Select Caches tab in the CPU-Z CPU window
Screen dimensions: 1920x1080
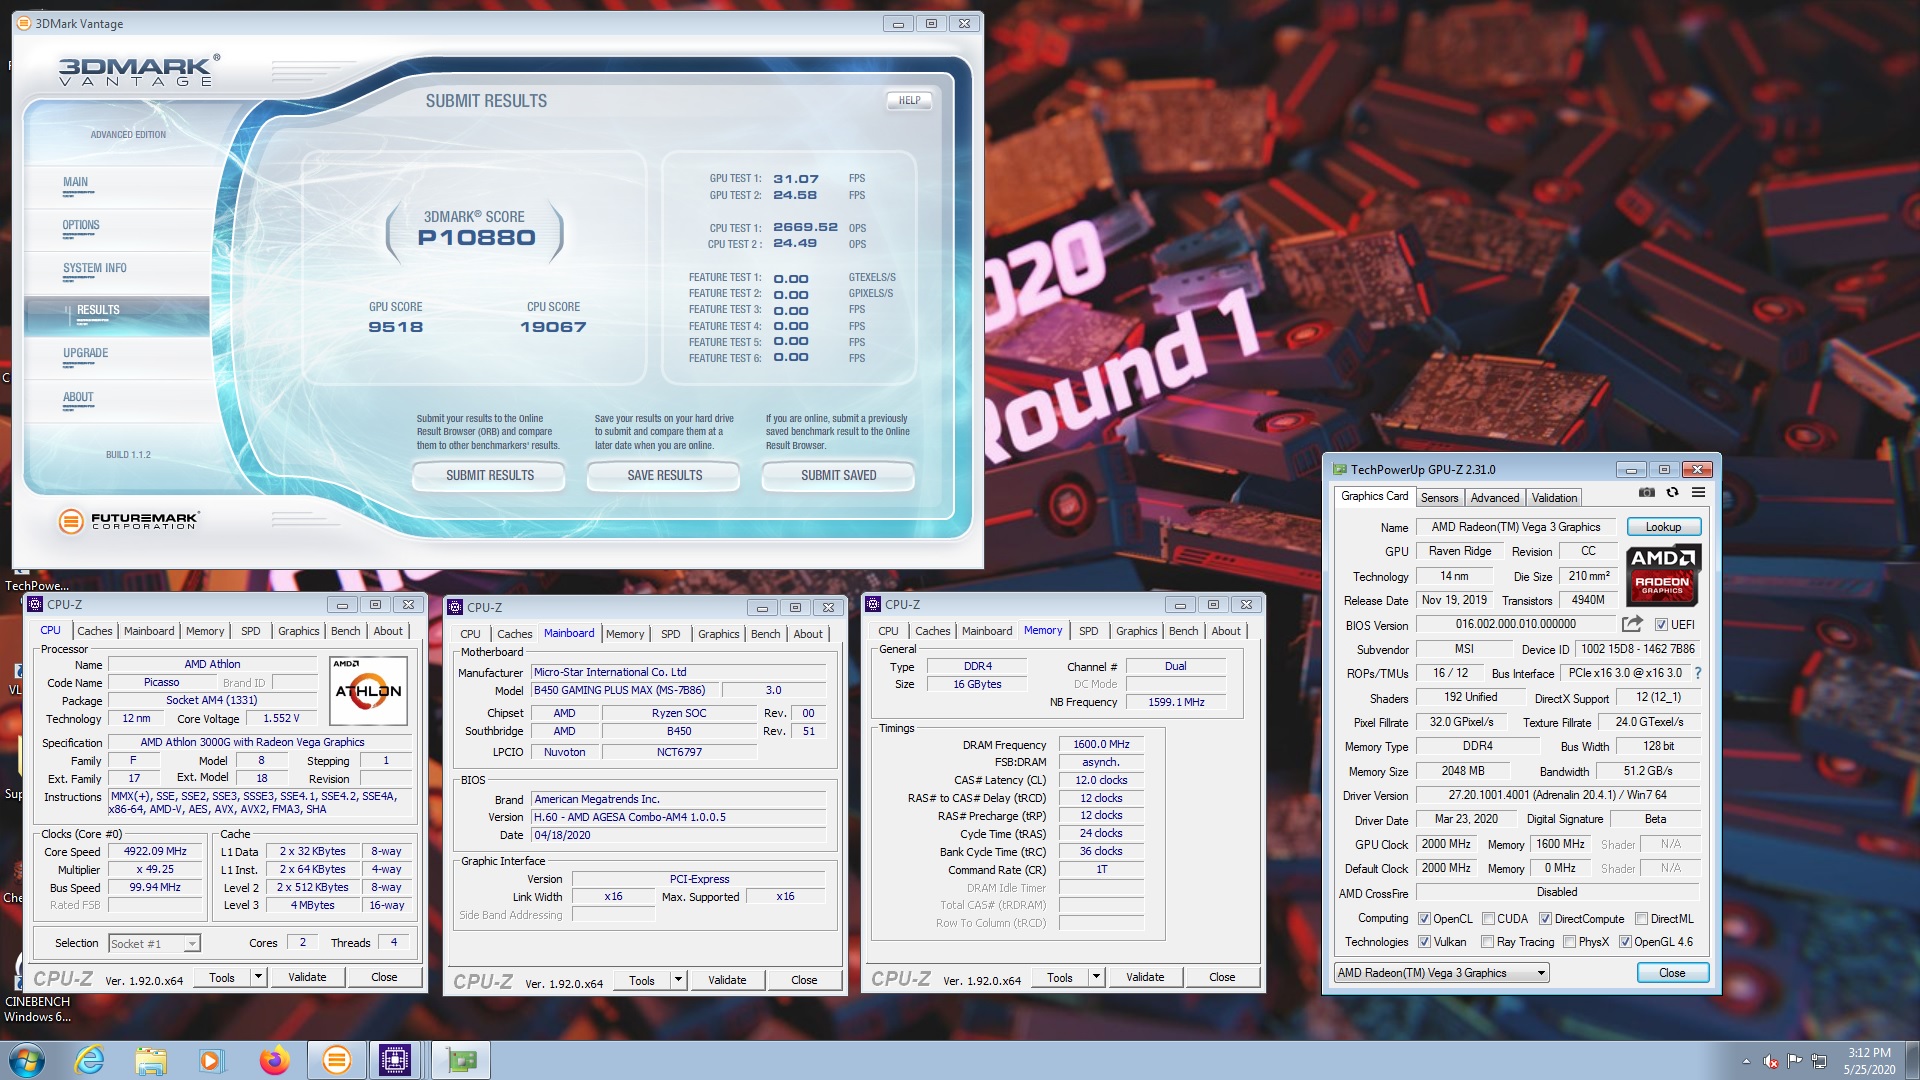pyautogui.click(x=95, y=631)
